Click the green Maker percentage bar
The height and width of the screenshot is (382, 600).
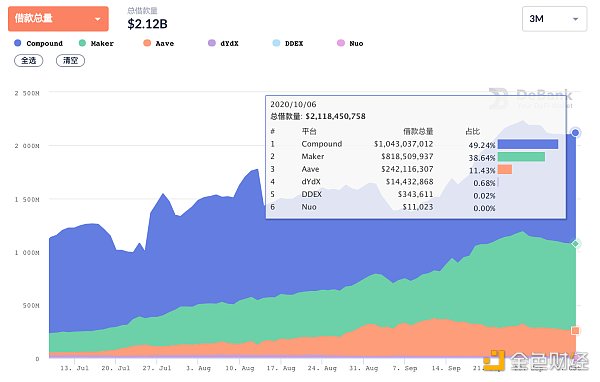[x=521, y=157]
